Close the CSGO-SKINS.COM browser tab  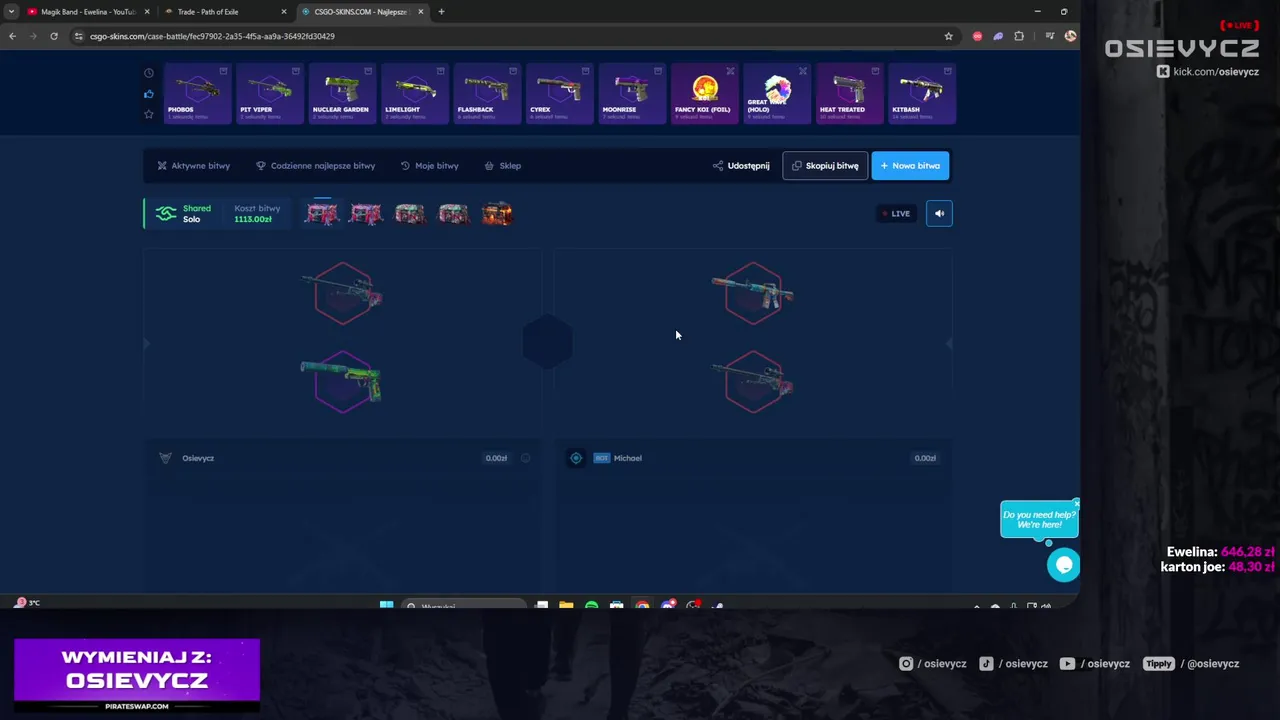tap(421, 12)
